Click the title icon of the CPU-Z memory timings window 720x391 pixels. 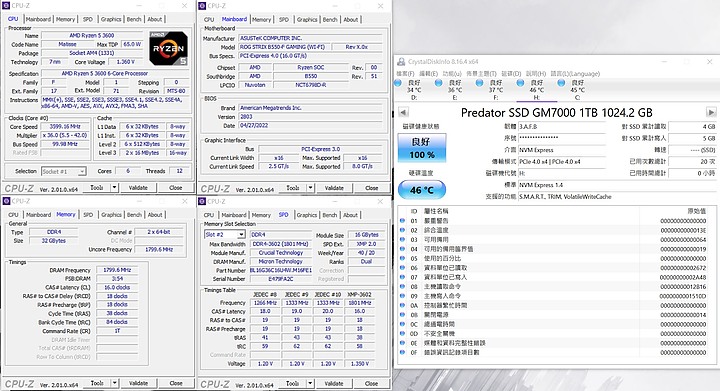[x=6, y=201]
